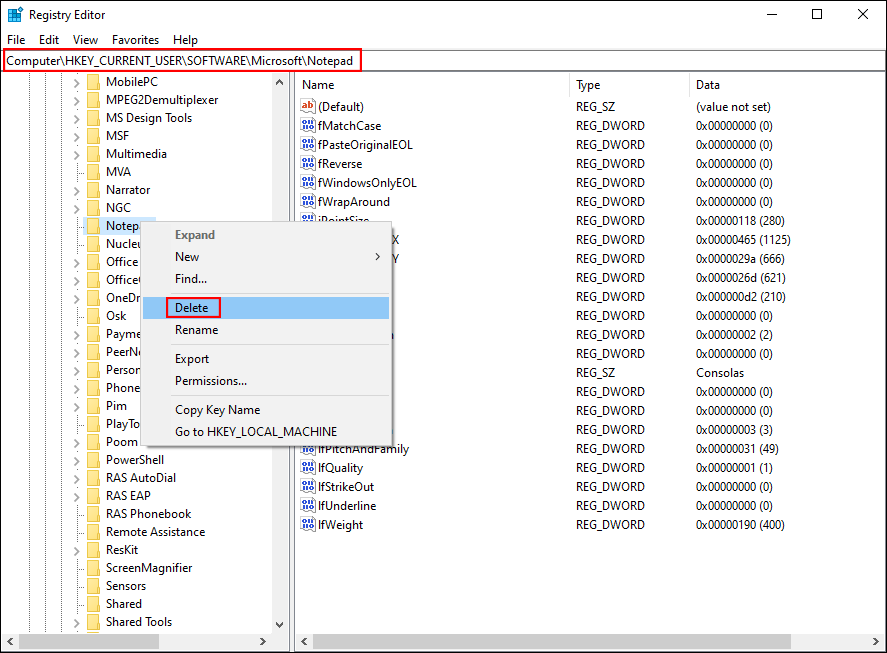887x653 pixels.
Task: Click the Sensors folder icon
Action: [x=93, y=586]
